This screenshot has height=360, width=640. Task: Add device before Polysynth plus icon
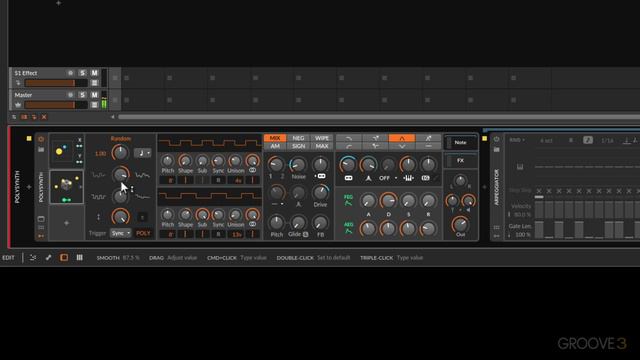click(29, 187)
